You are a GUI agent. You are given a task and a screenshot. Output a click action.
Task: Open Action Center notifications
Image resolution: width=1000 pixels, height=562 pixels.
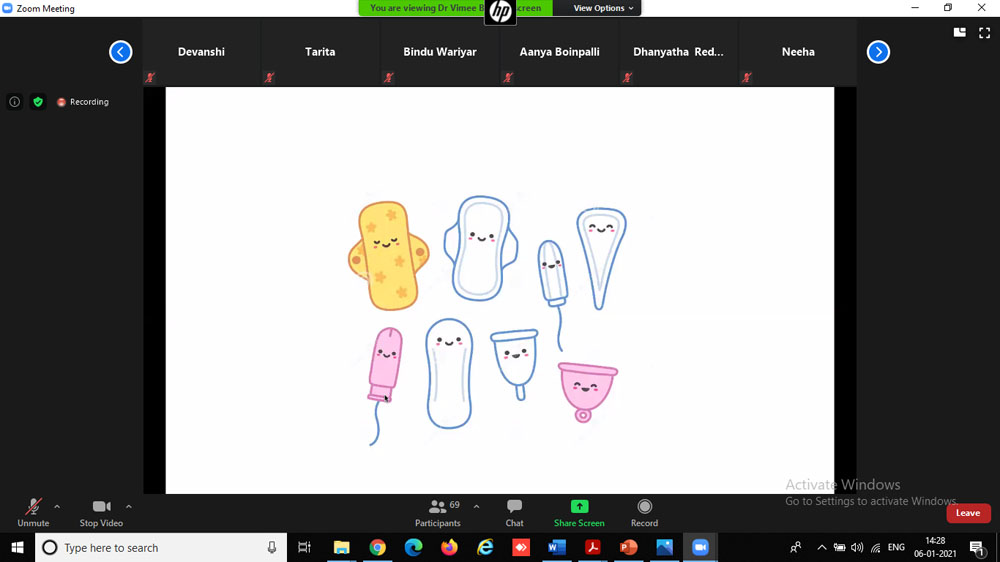pyautogui.click(x=976, y=547)
